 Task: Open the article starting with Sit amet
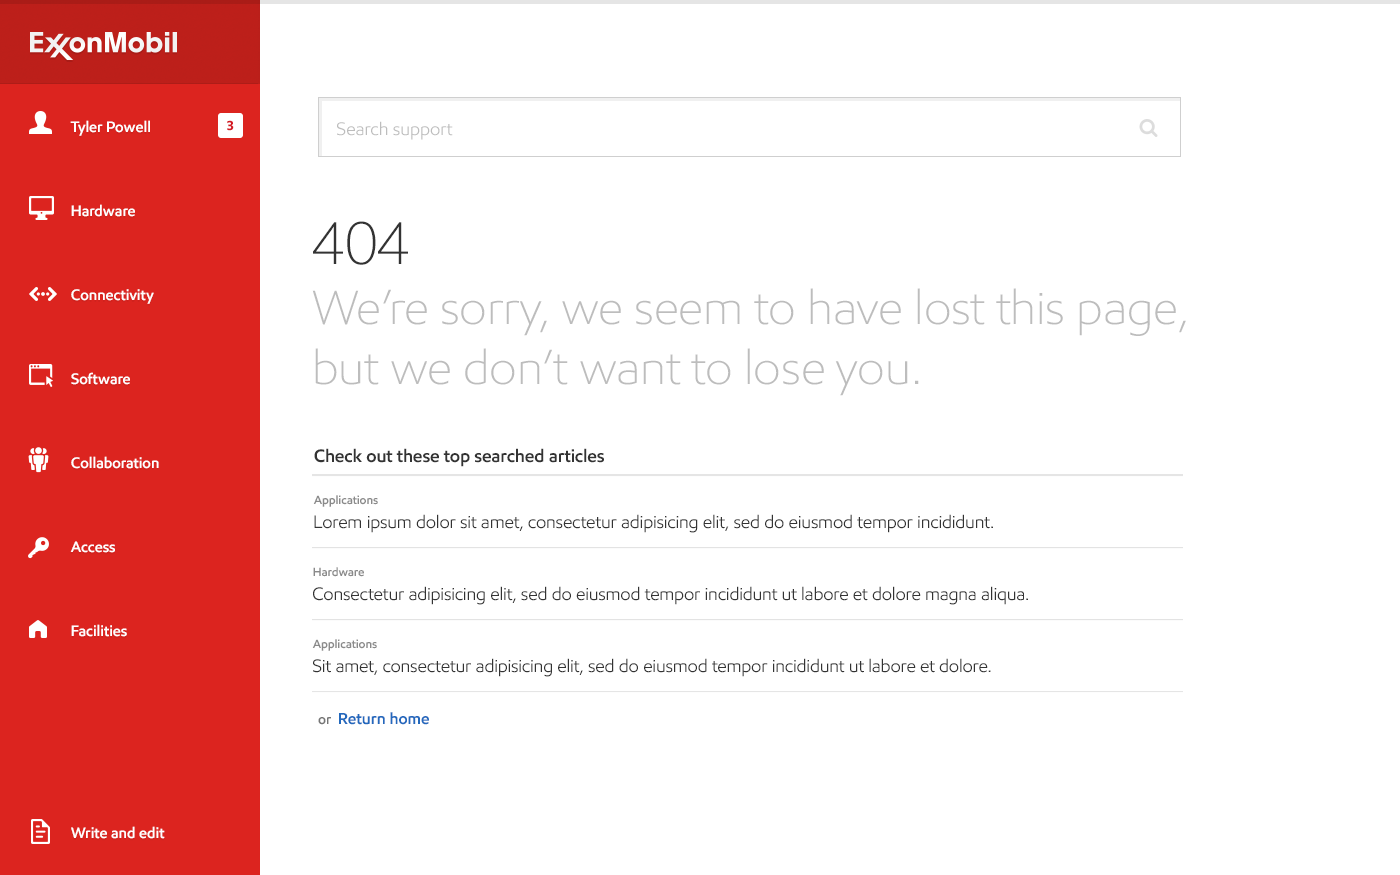[x=651, y=666]
